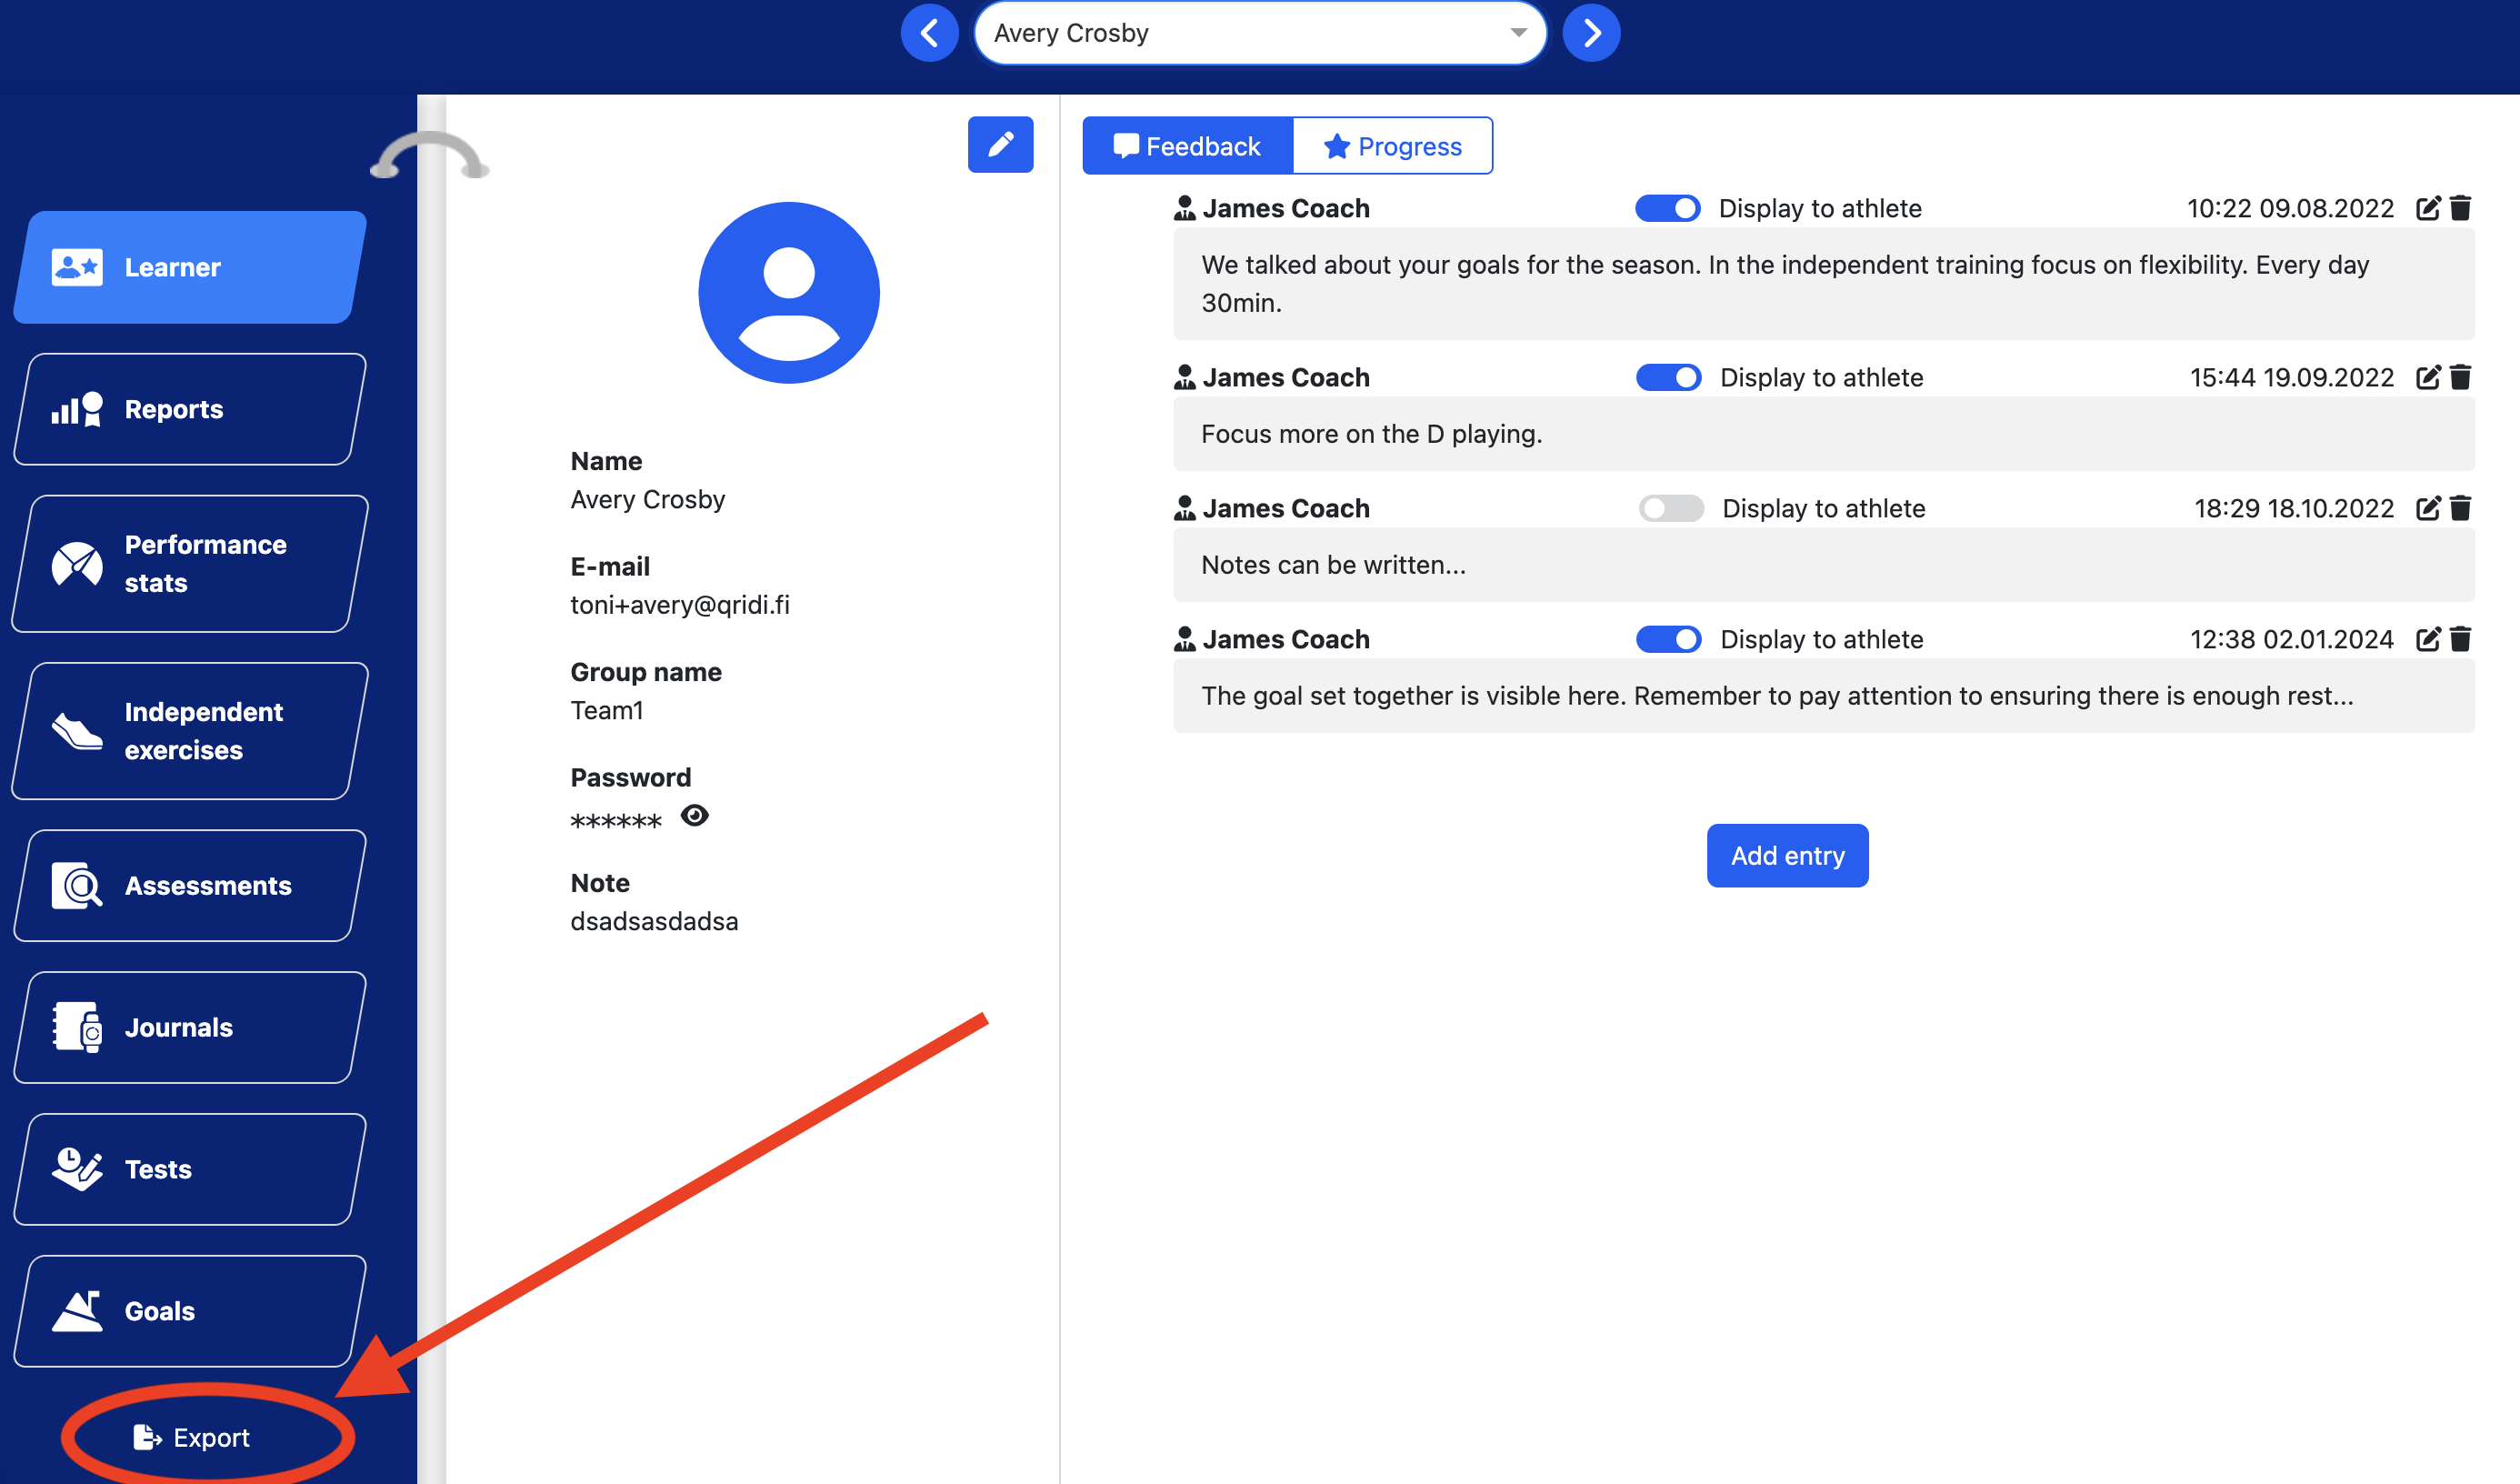Go to previous learner with left arrow
This screenshot has height=1484, width=2520.
click(x=929, y=33)
